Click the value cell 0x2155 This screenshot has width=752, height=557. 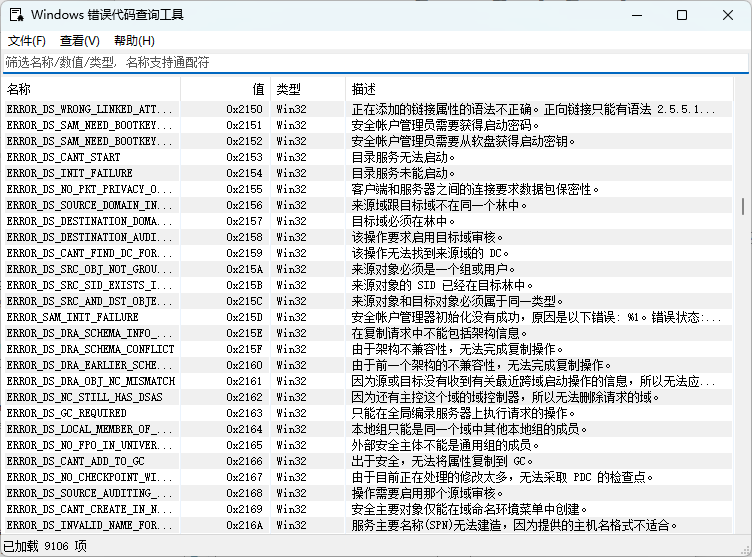click(x=244, y=190)
